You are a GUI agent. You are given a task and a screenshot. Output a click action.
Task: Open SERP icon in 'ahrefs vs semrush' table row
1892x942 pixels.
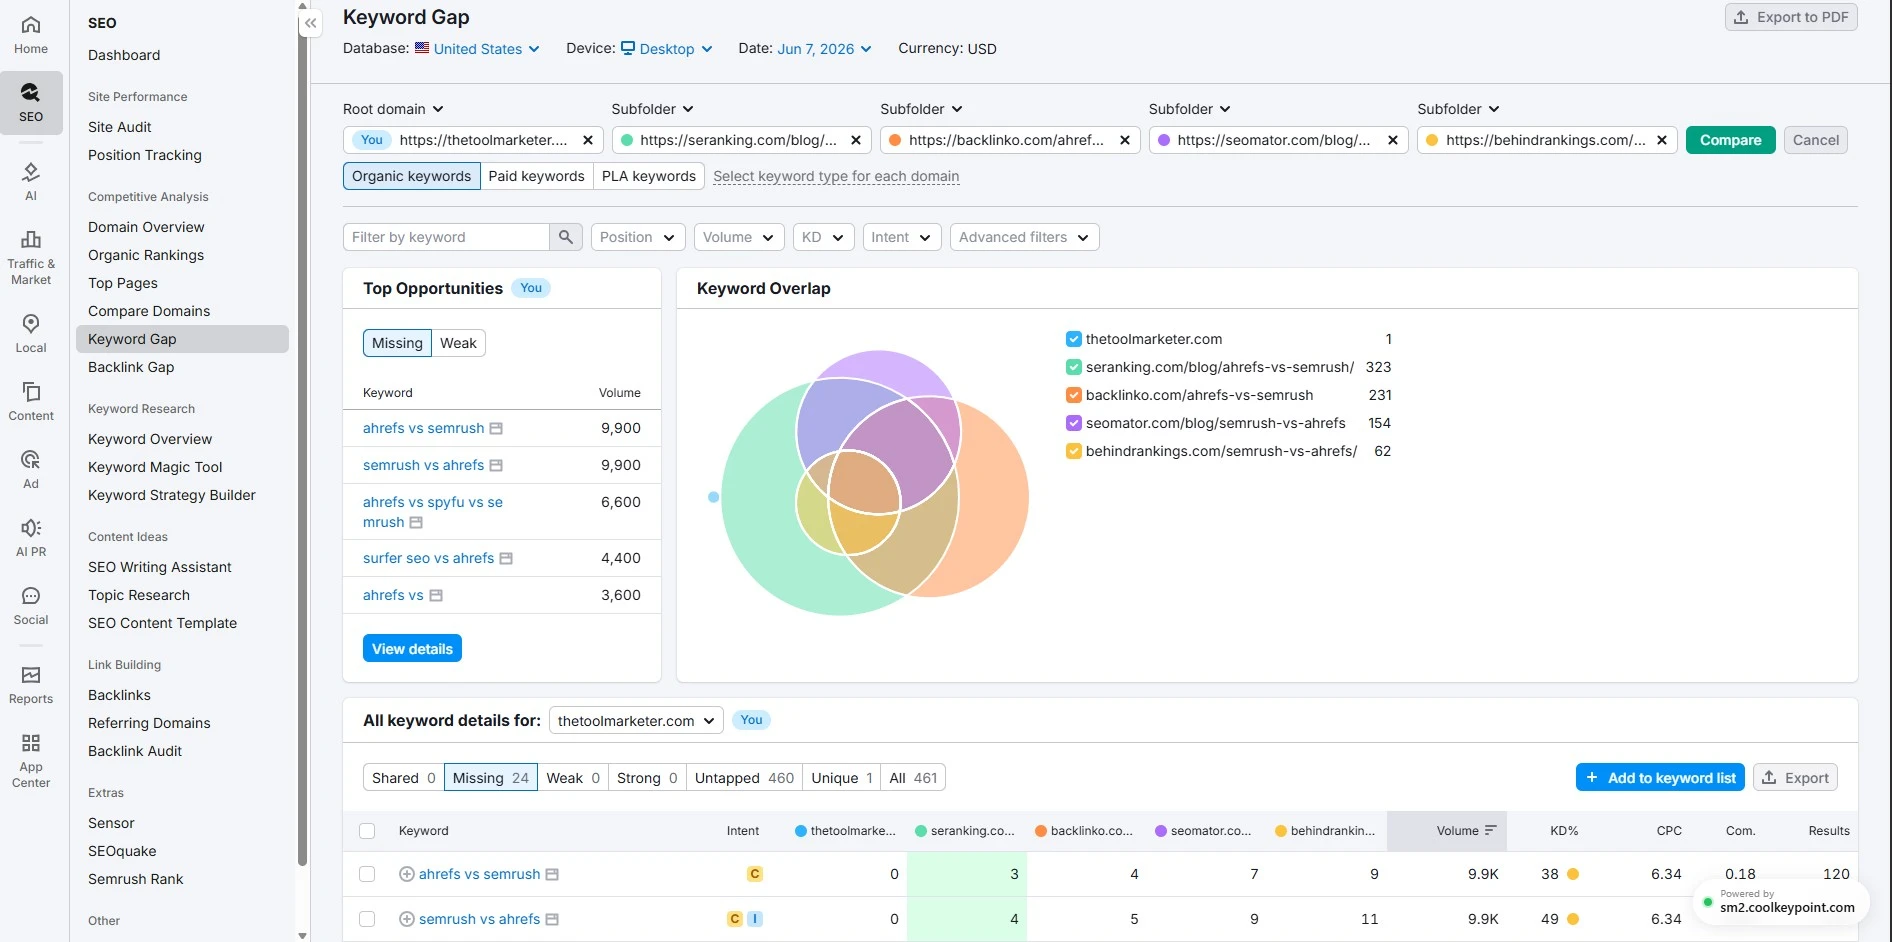click(552, 875)
